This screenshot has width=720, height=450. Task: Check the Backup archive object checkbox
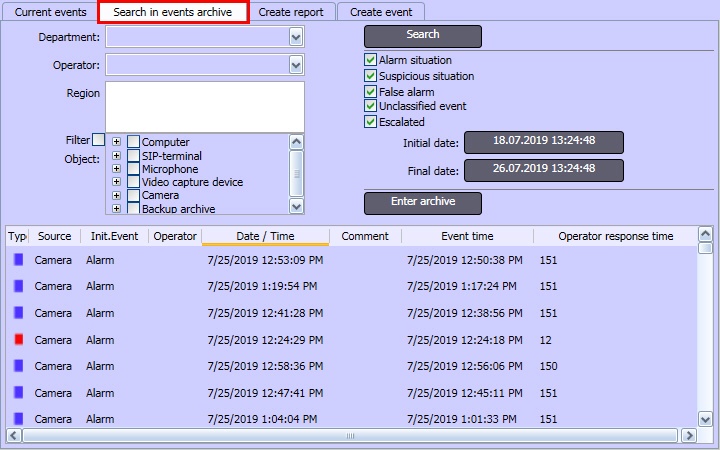coord(133,208)
